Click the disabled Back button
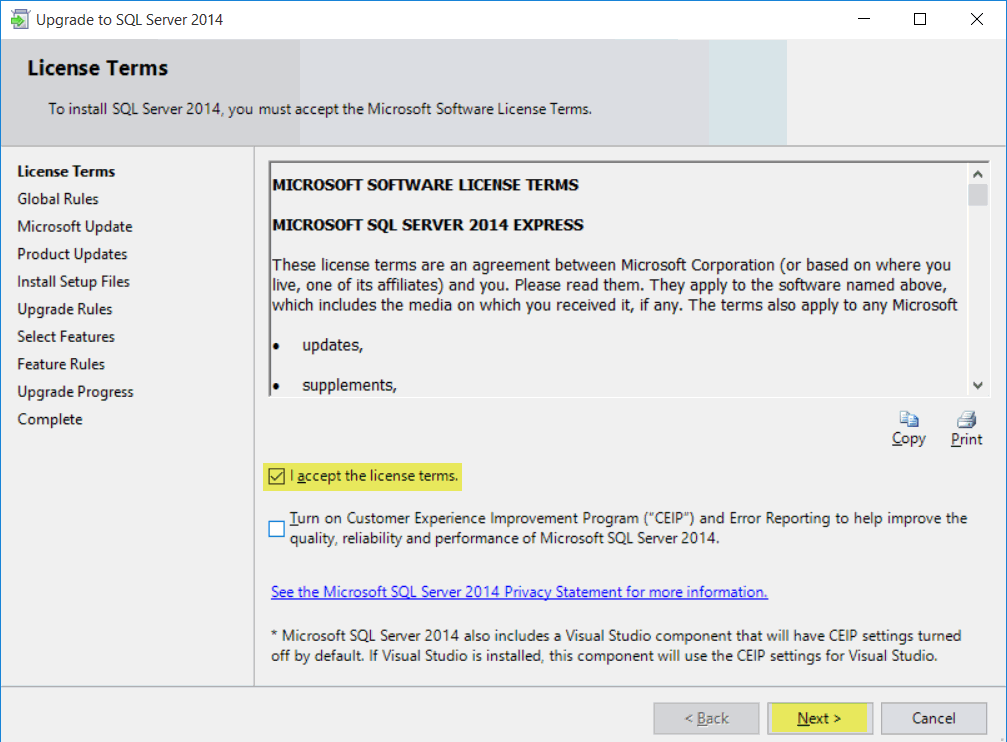 tap(706, 718)
